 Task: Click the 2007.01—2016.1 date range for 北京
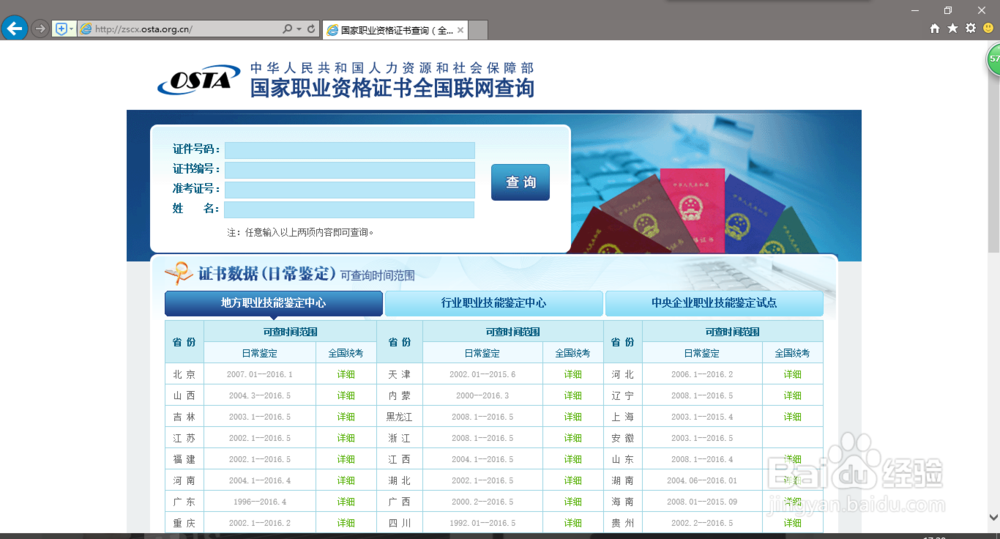[260, 374]
